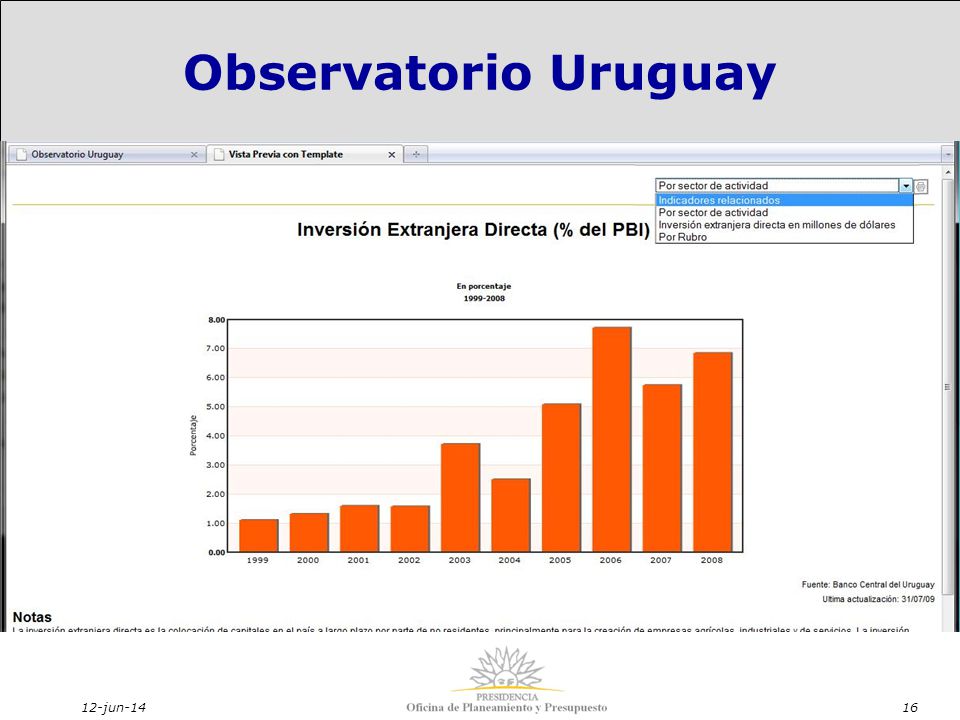This screenshot has width=960, height=720.
Task: Click the scrollbar up arrow
Action: (948, 173)
